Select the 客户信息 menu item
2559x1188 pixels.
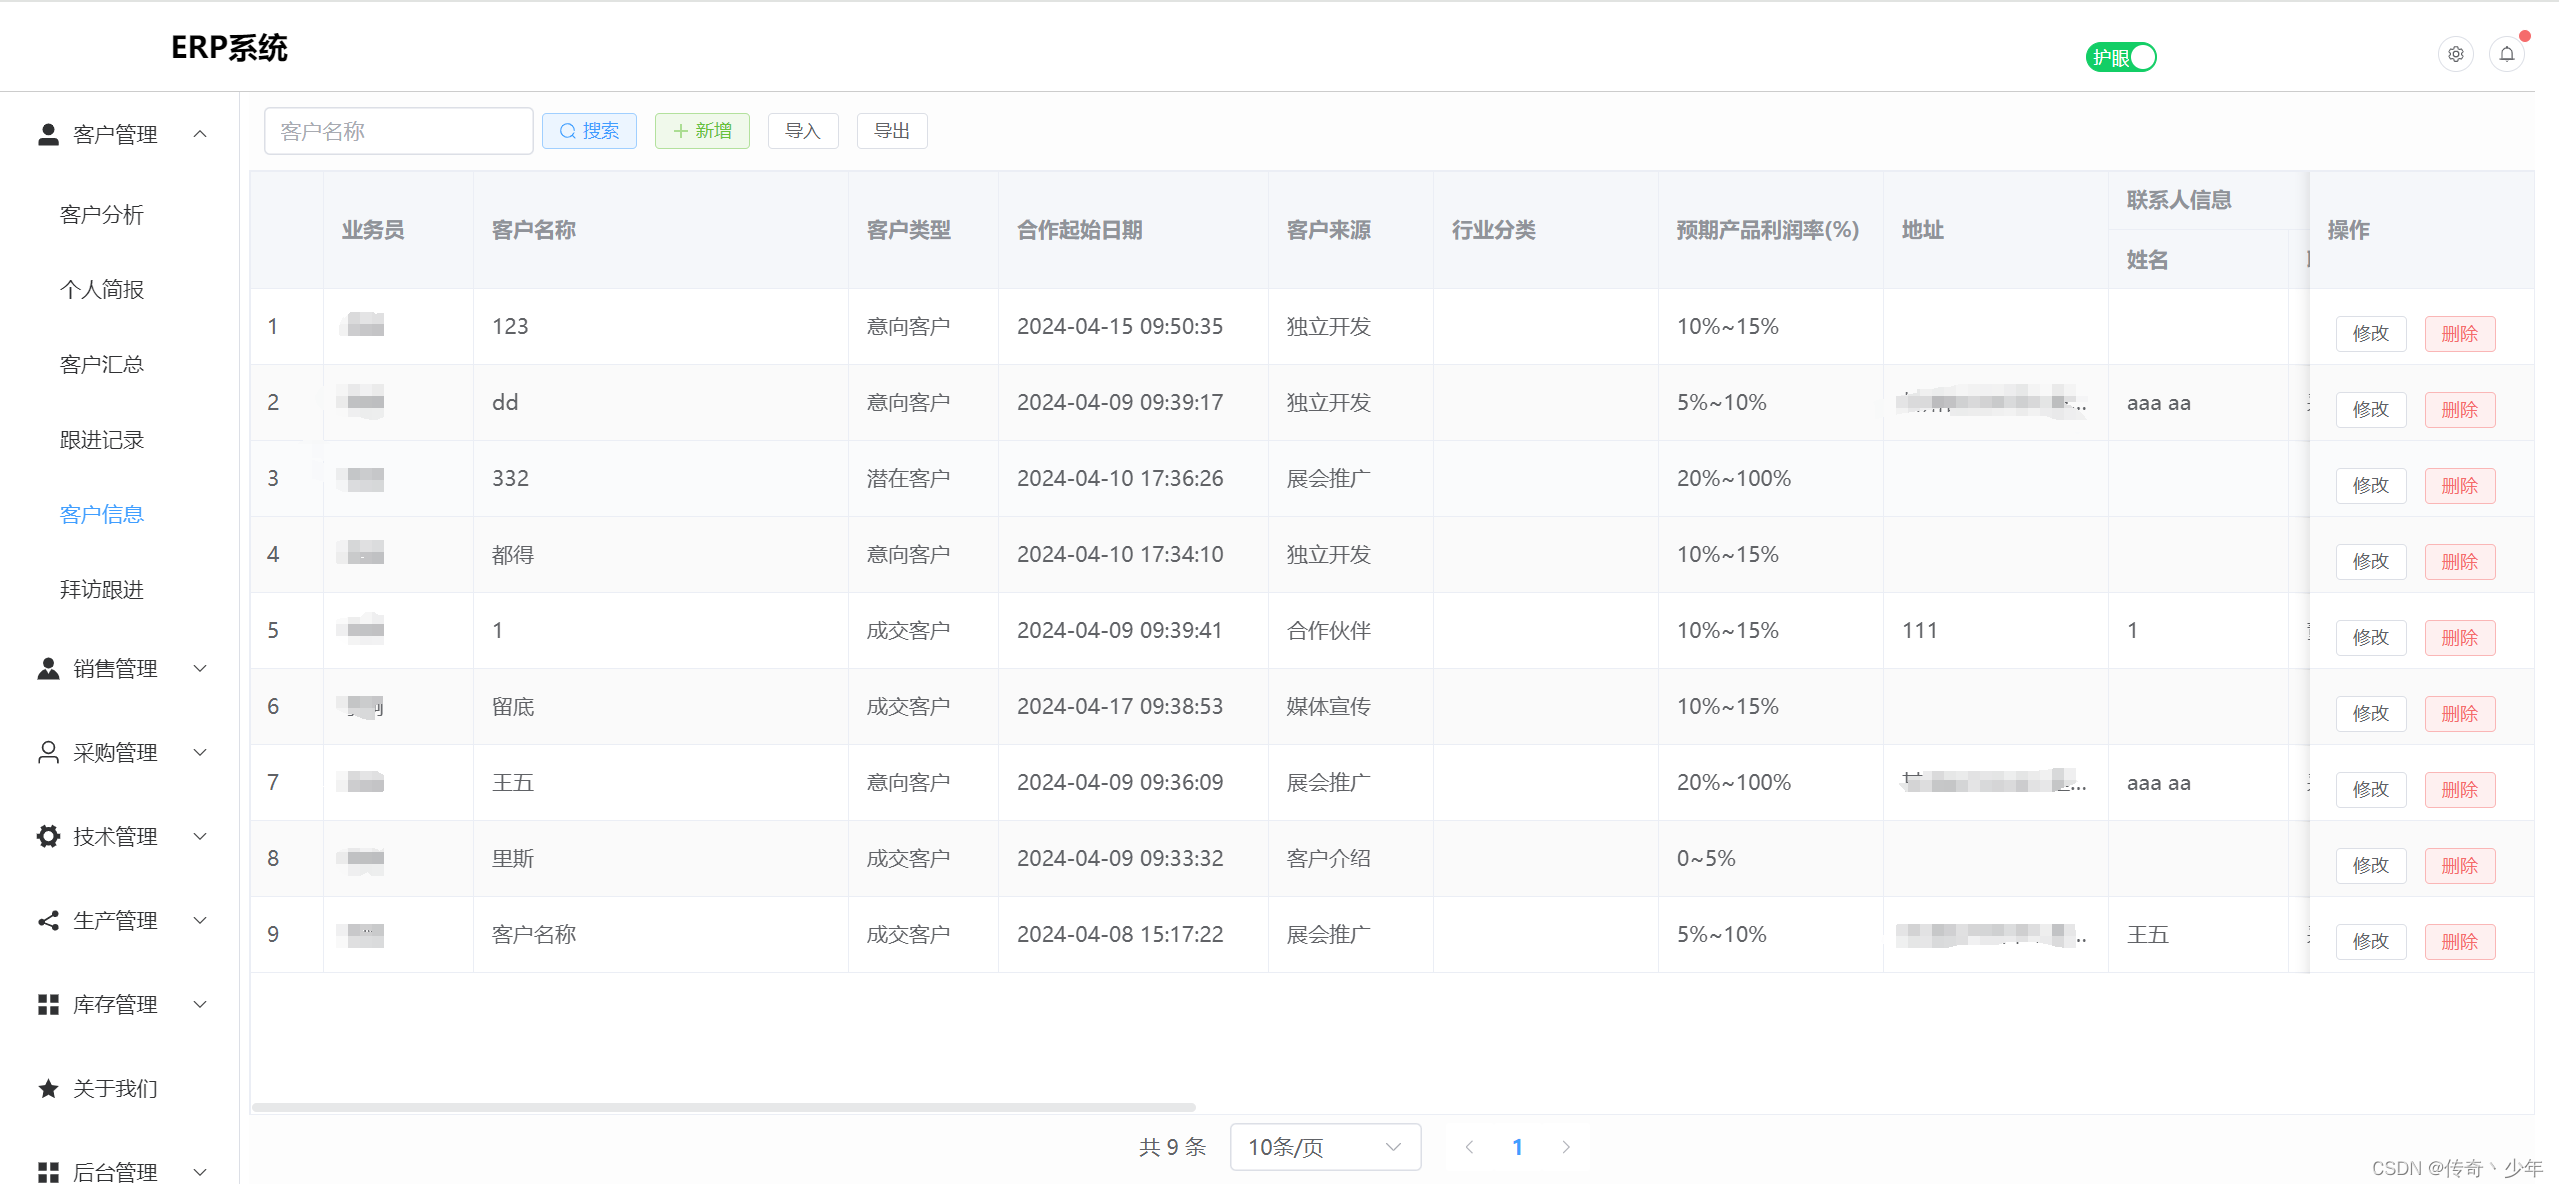point(102,515)
